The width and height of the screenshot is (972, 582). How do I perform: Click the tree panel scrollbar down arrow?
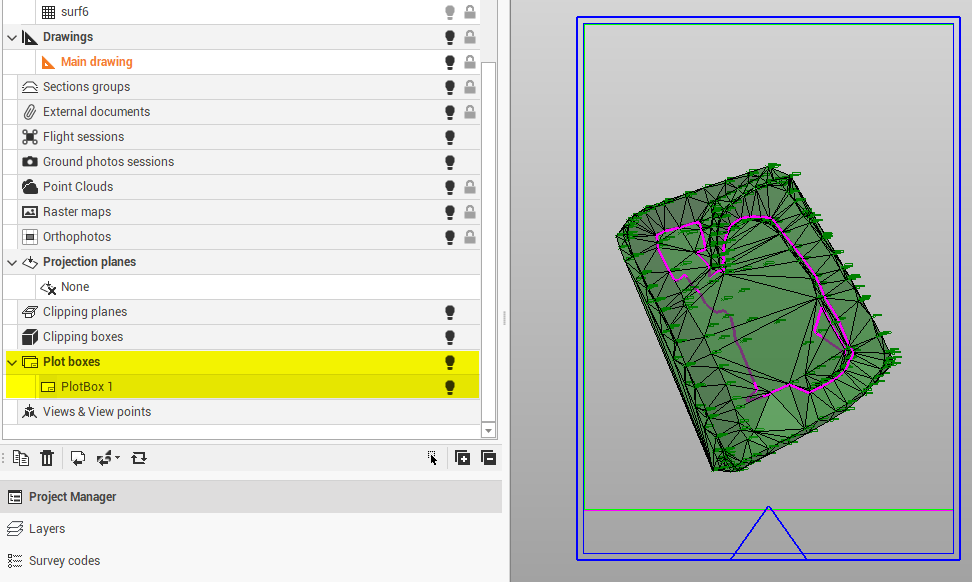(488, 430)
